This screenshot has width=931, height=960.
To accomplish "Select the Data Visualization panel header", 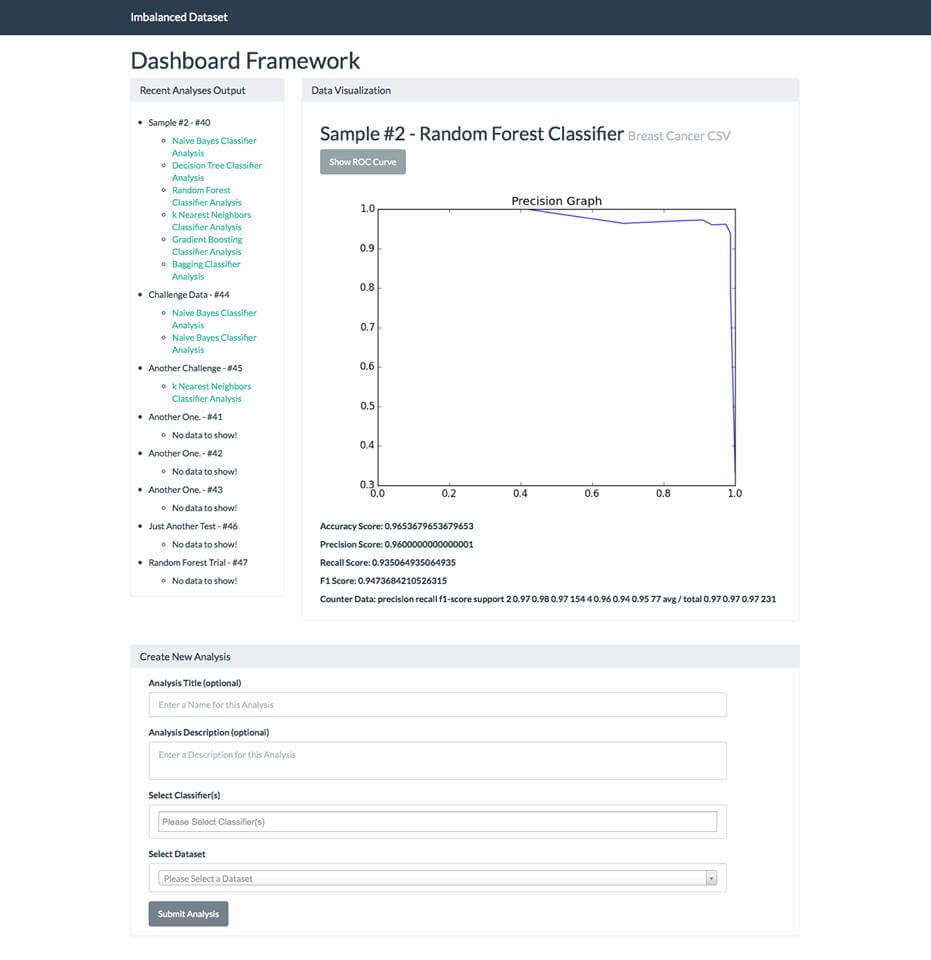I will point(351,90).
